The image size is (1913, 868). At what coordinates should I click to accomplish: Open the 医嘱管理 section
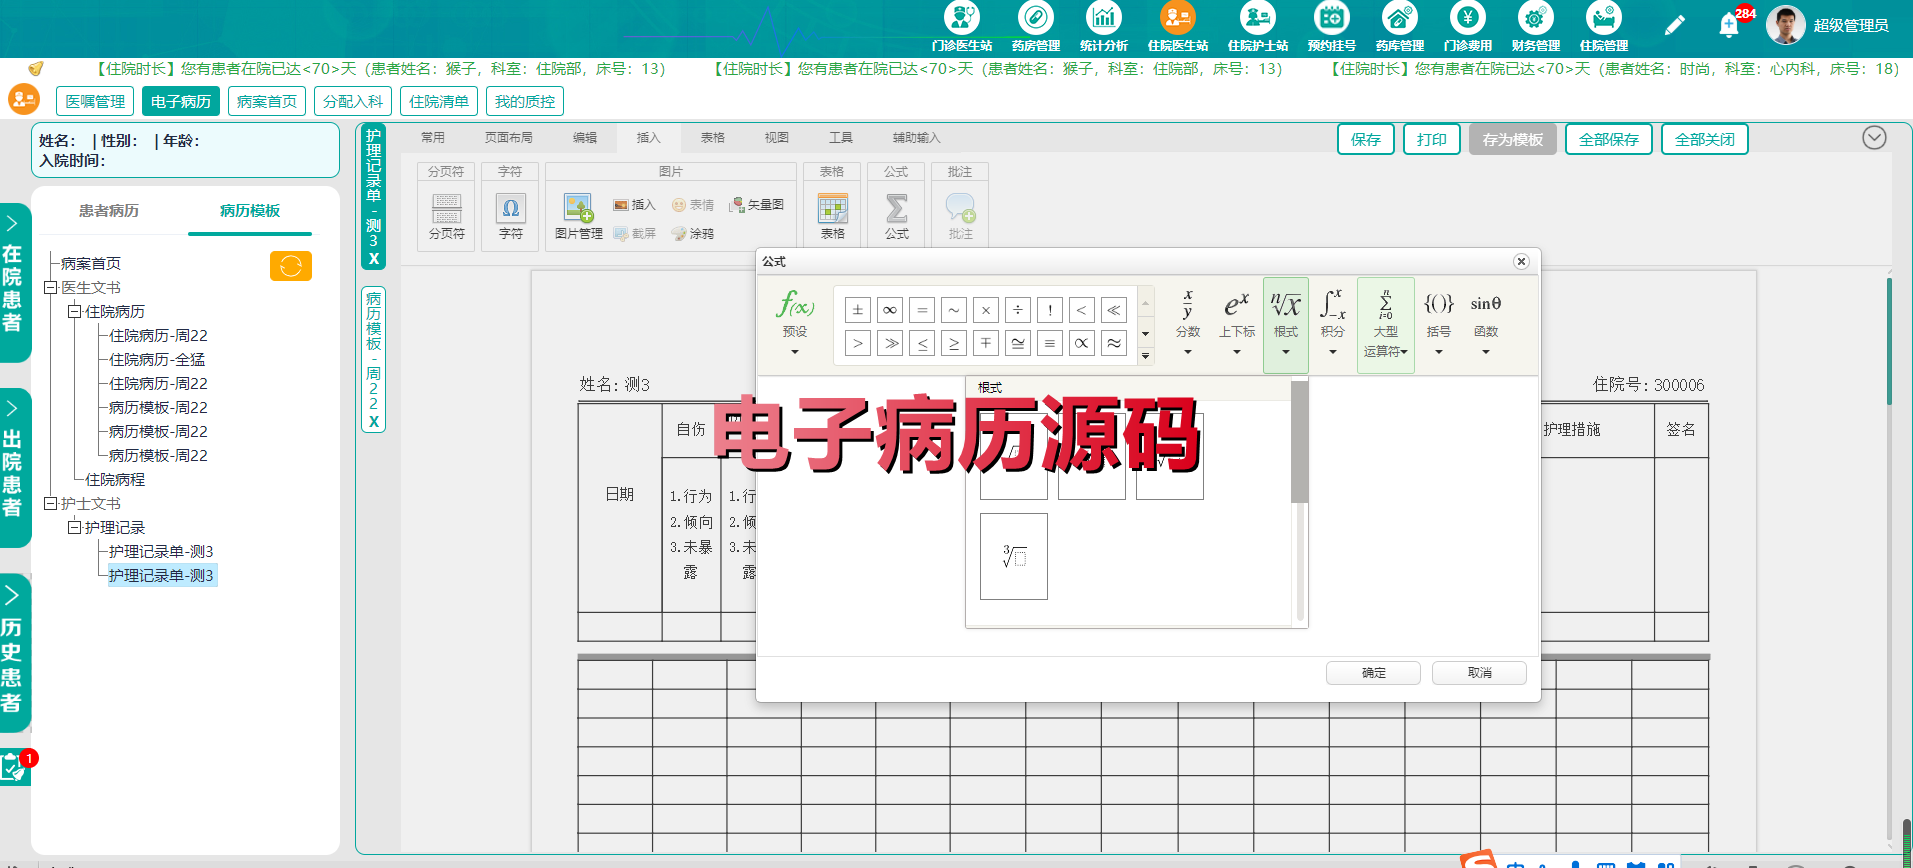tap(95, 101)
